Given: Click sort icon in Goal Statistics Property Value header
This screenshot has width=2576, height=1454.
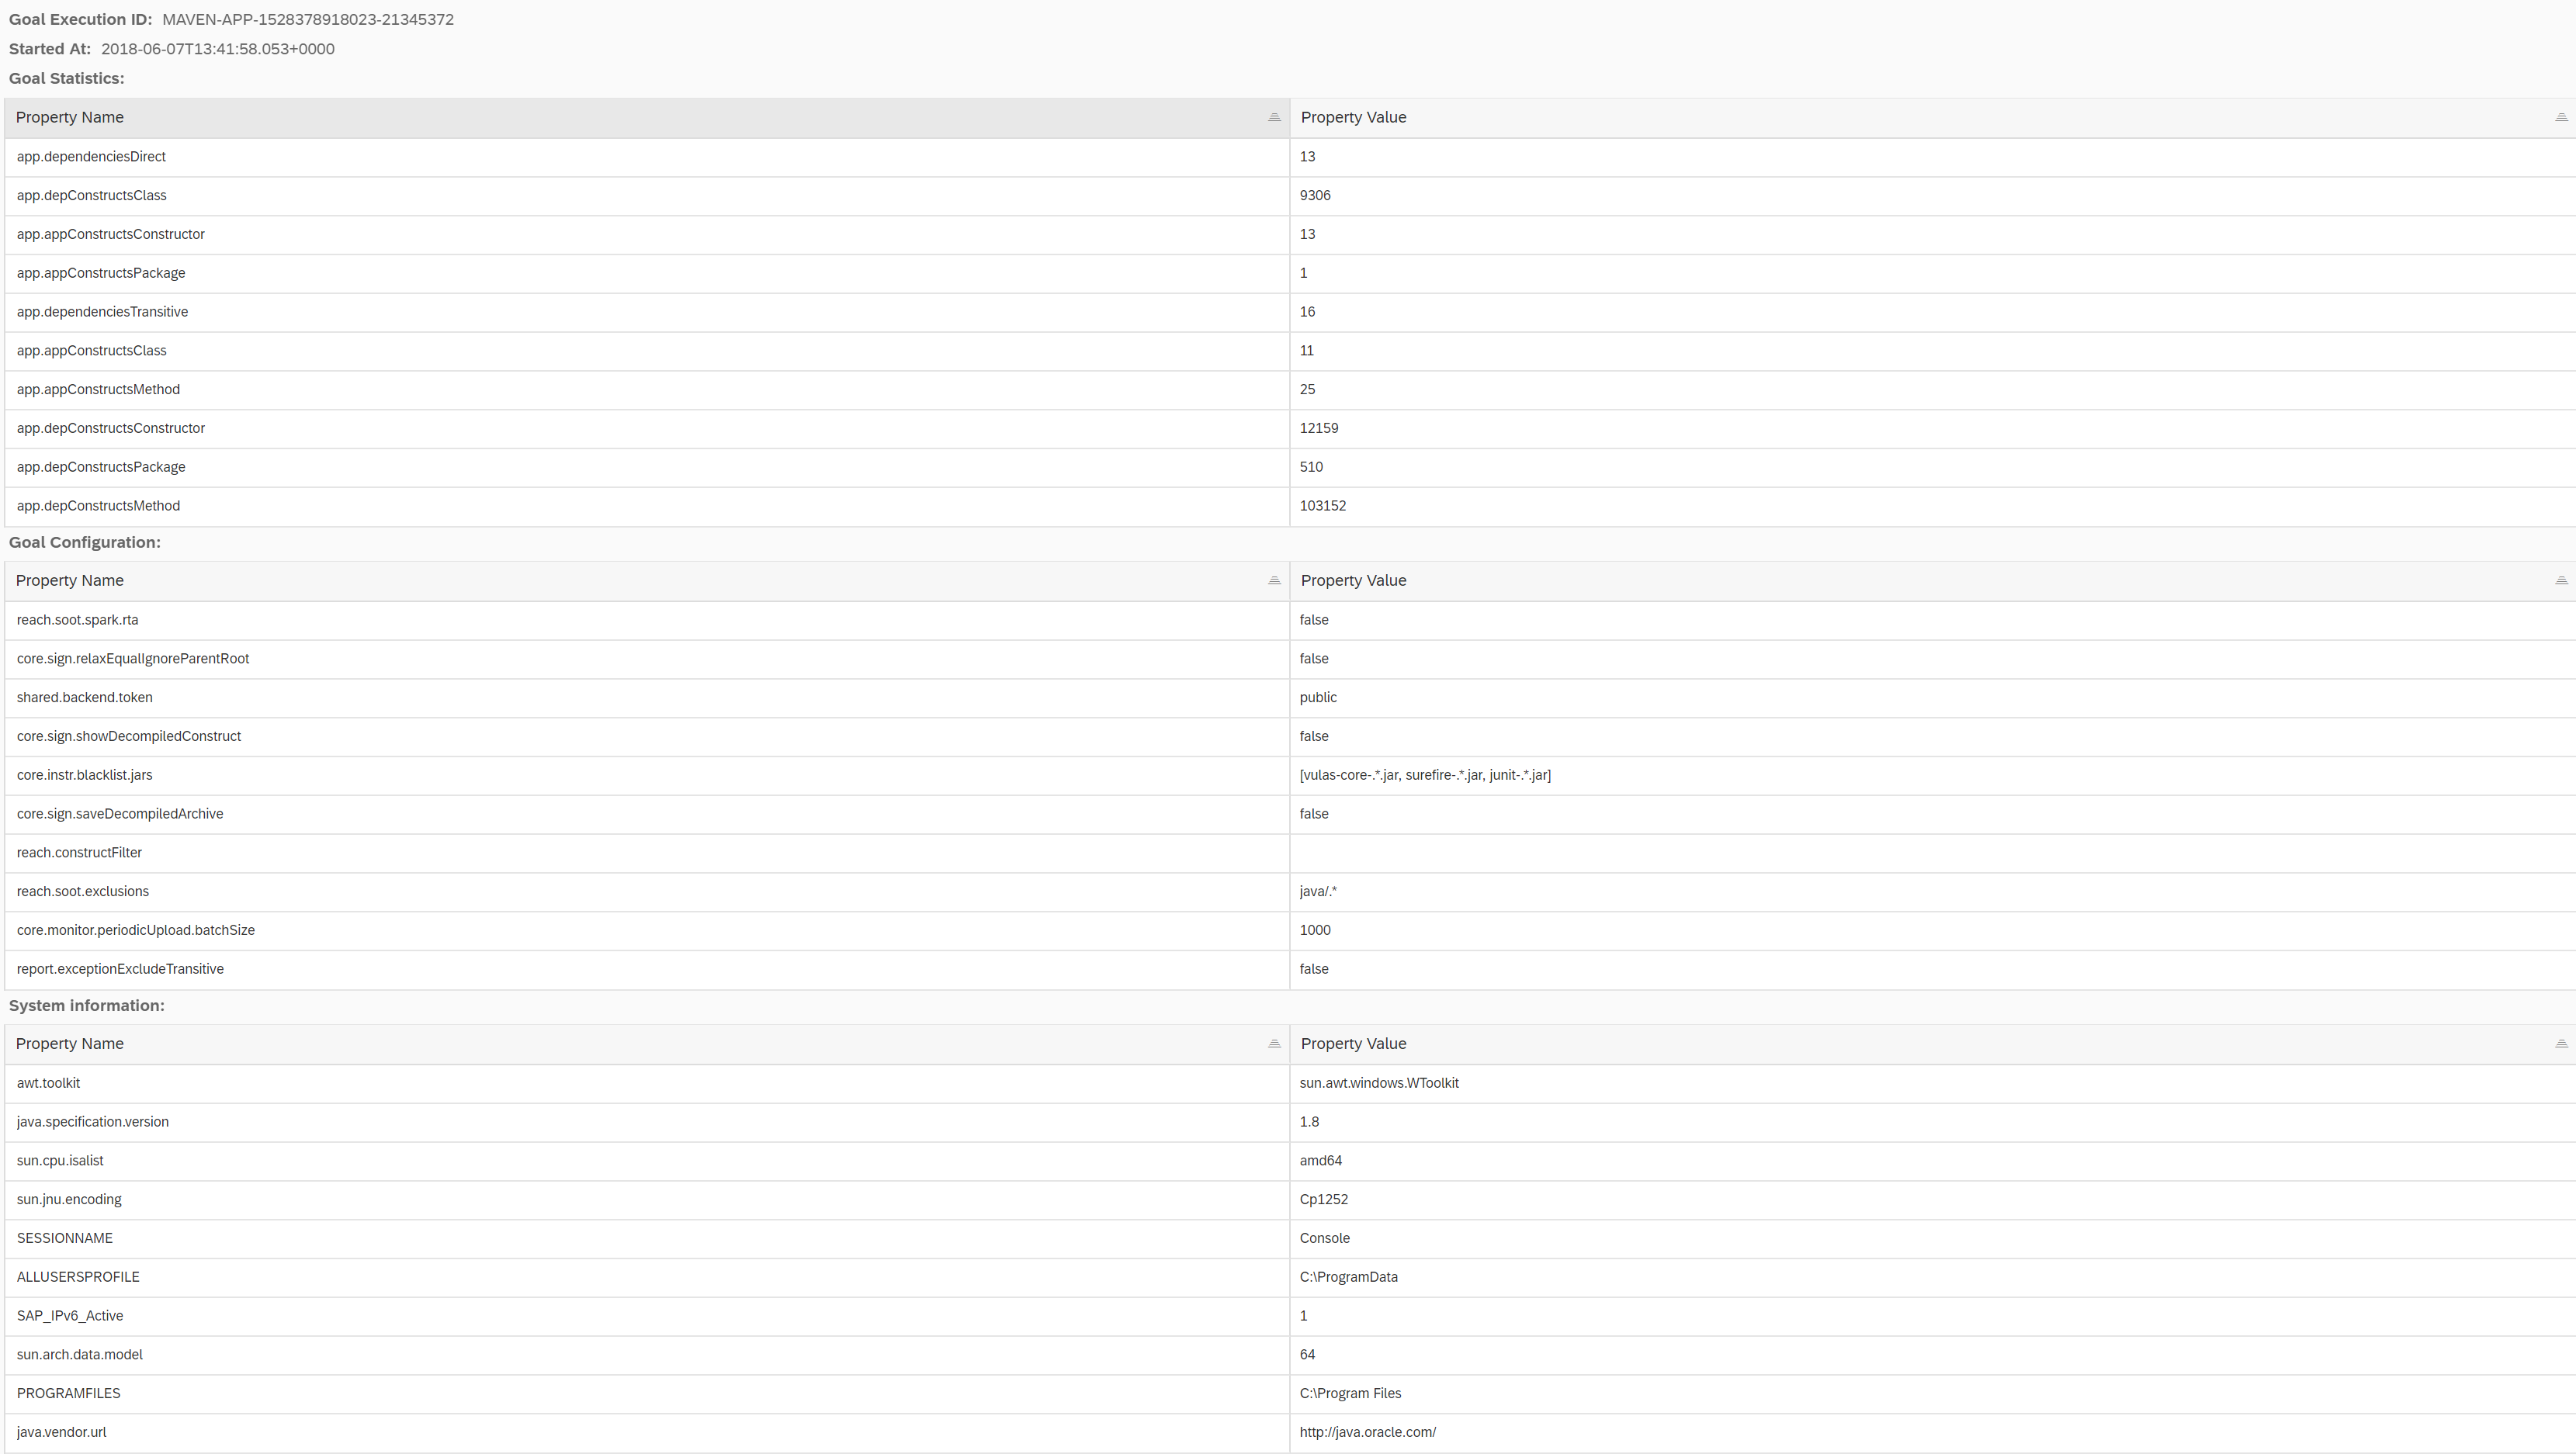Looking at the screenshot, I should (x=2561, y=118).
